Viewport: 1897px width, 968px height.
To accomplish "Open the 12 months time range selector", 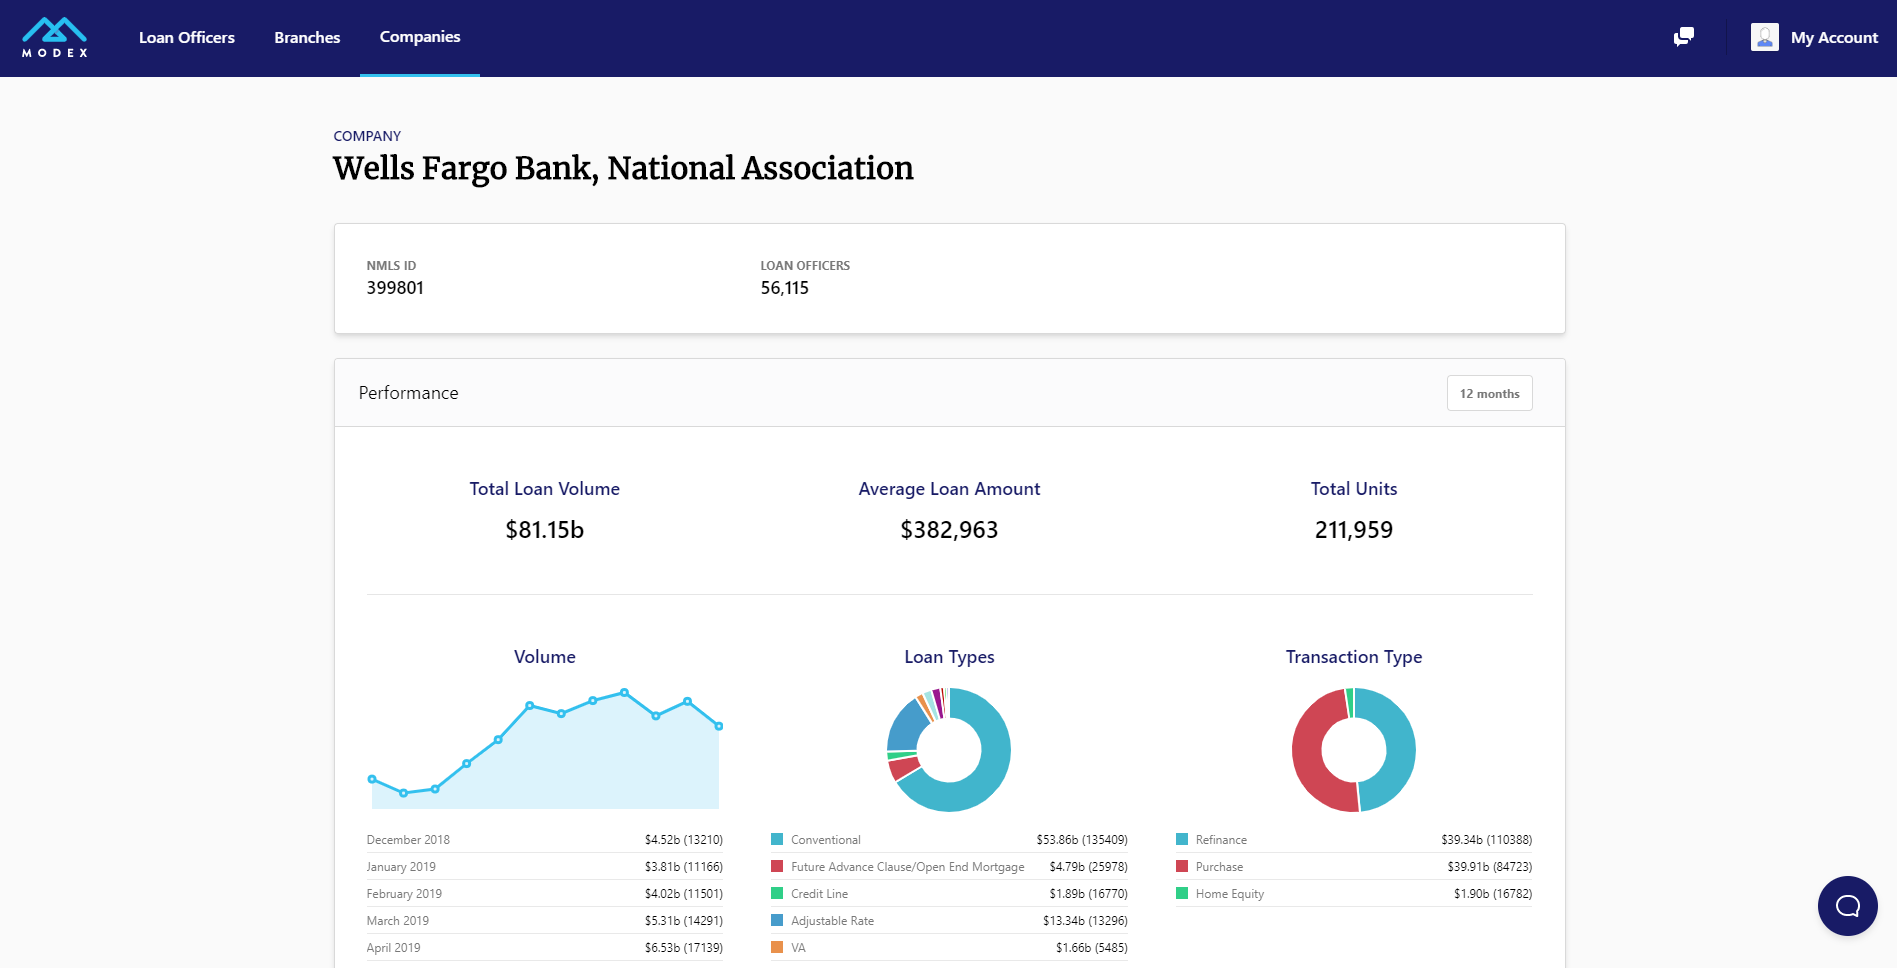I will pyautogui.click(x=1489, y=392).
